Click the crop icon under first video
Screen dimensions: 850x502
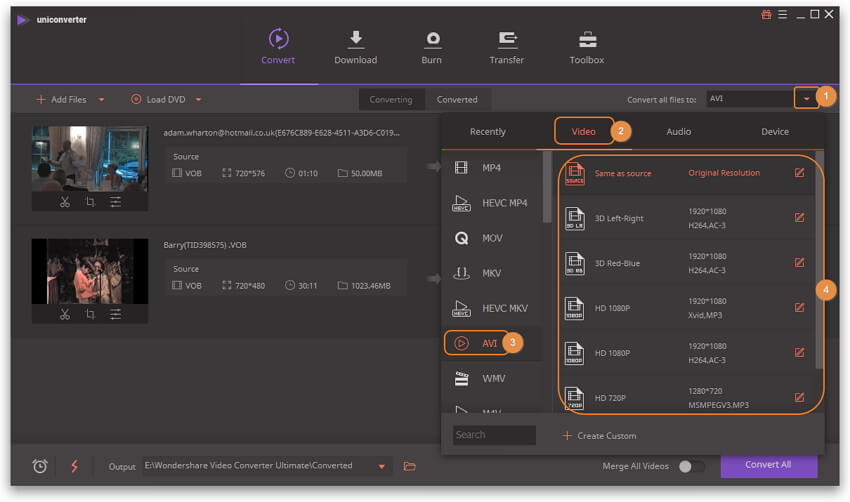[x=90, y=202]
